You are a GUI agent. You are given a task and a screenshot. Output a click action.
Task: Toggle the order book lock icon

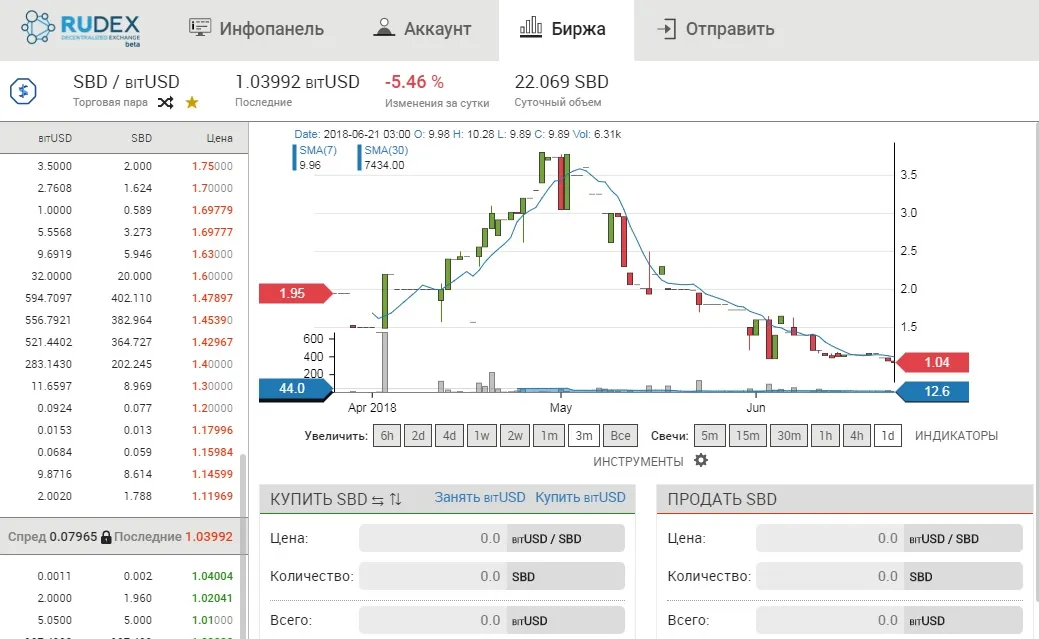pos(106,537)
